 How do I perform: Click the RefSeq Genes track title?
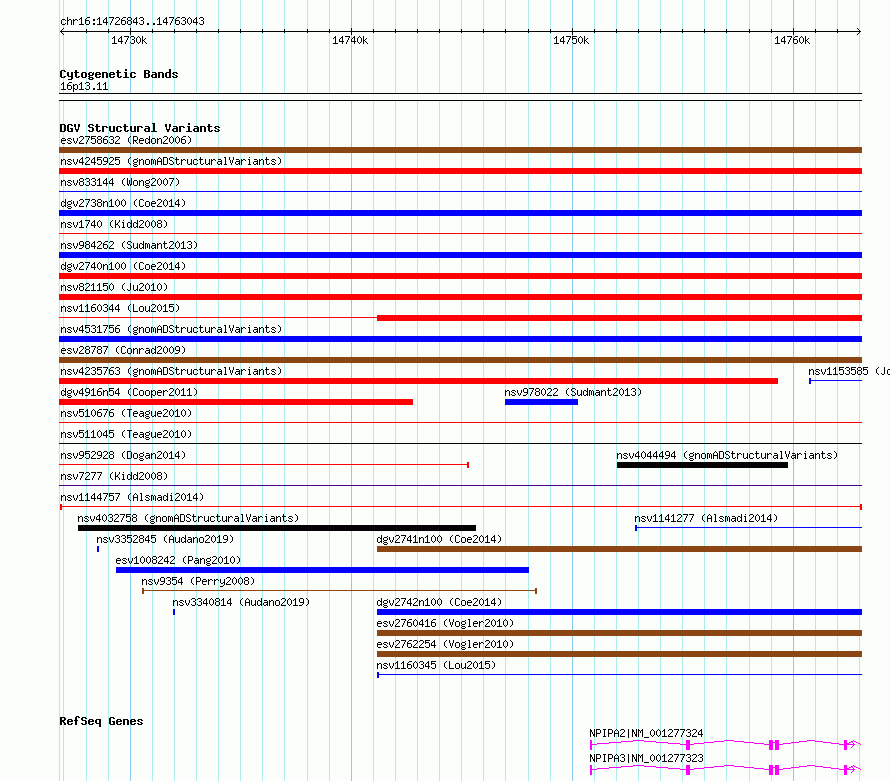tap(101, 721)
